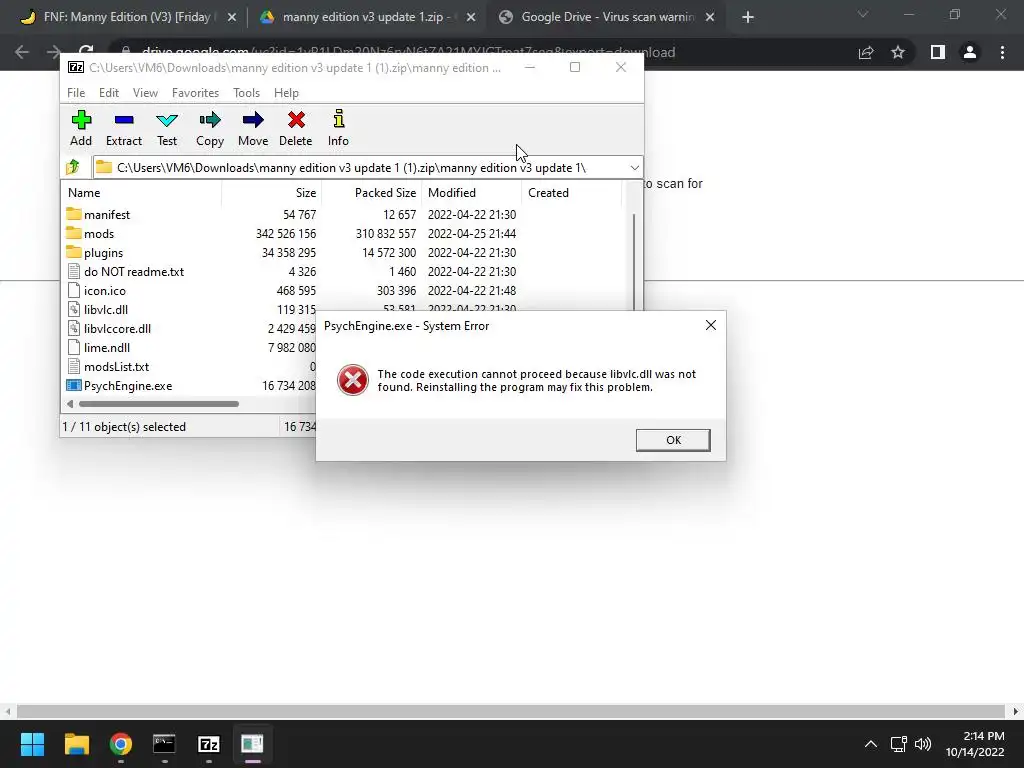Screen dimensions: 1024x768
Task: Sort by Packed Size column header
Action: [371, 193]
